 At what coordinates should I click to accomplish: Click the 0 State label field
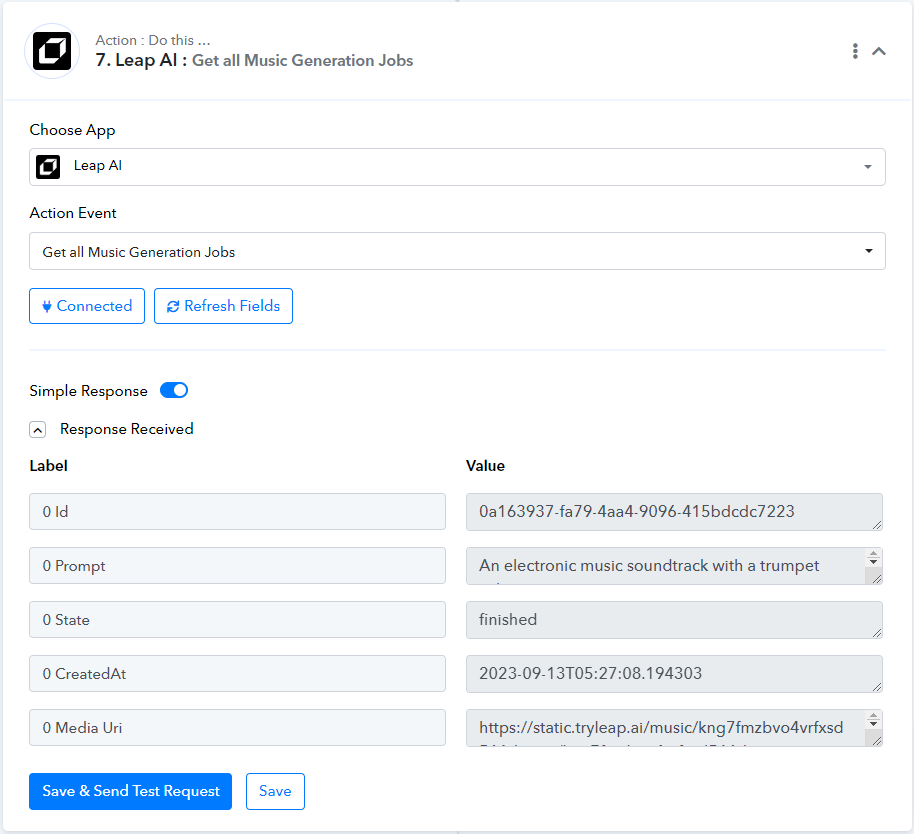click(237, 620)
